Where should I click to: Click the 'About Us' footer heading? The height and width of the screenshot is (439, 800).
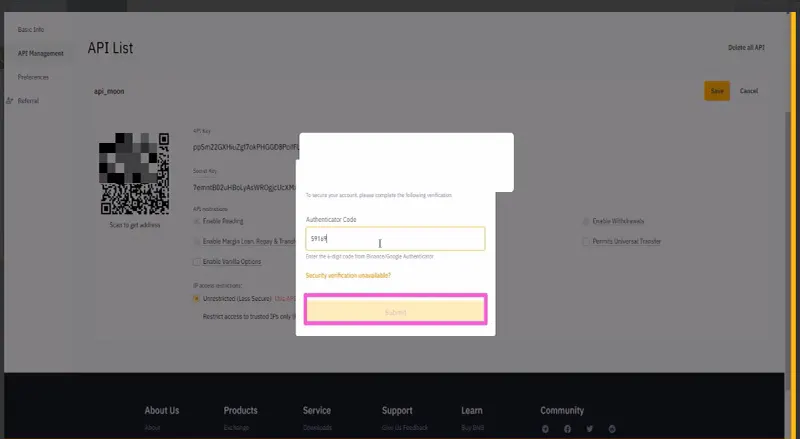(x=162, y=410)
